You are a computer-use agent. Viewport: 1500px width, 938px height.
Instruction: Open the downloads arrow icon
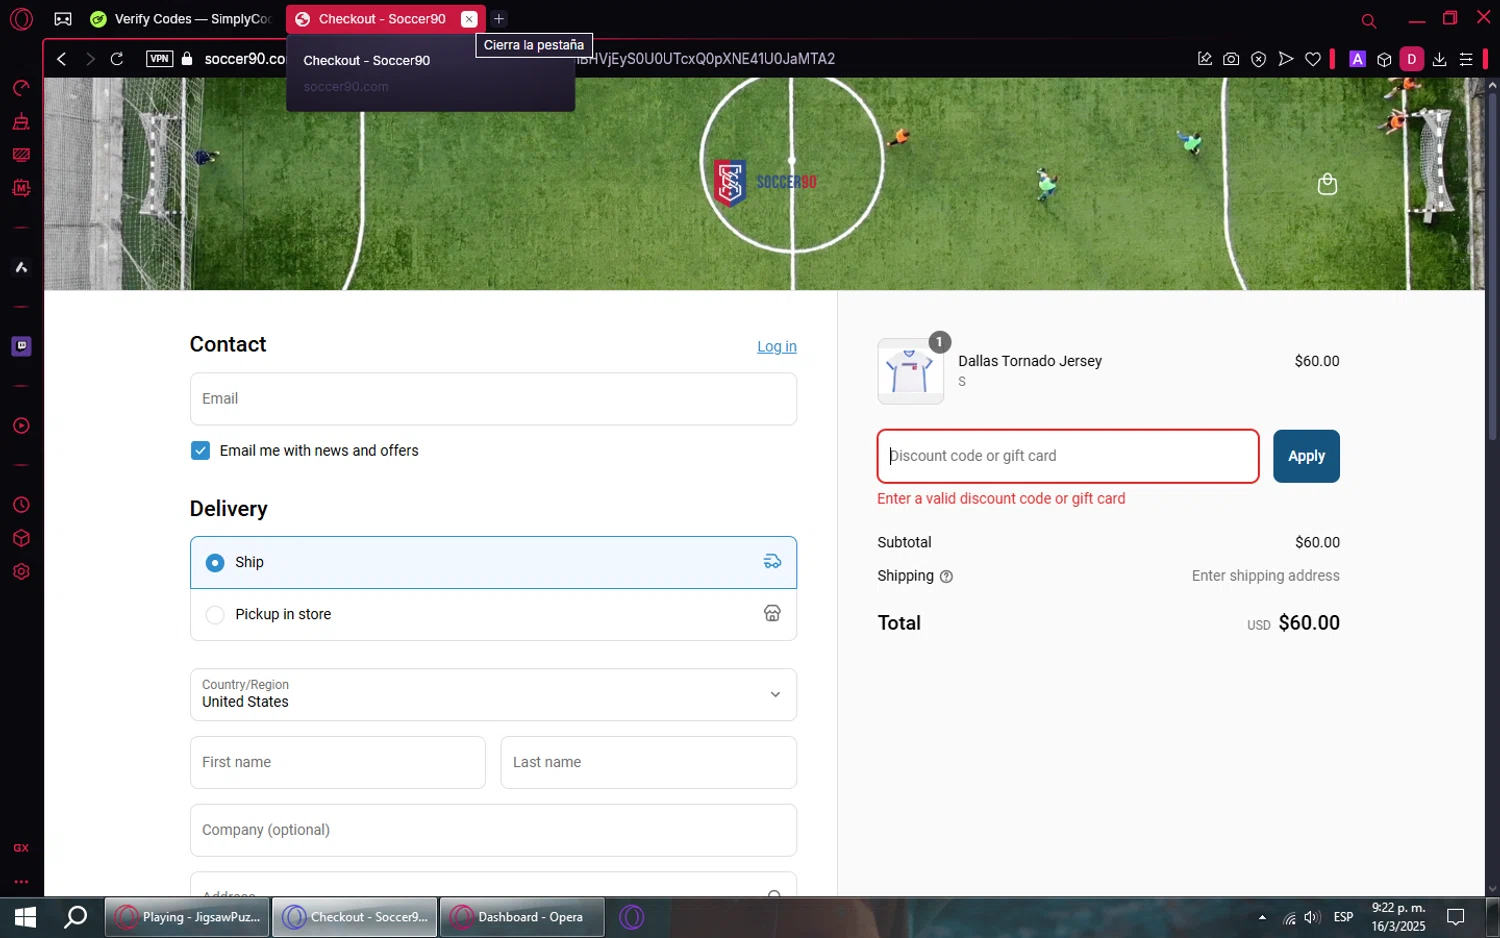pos(1439,59)
